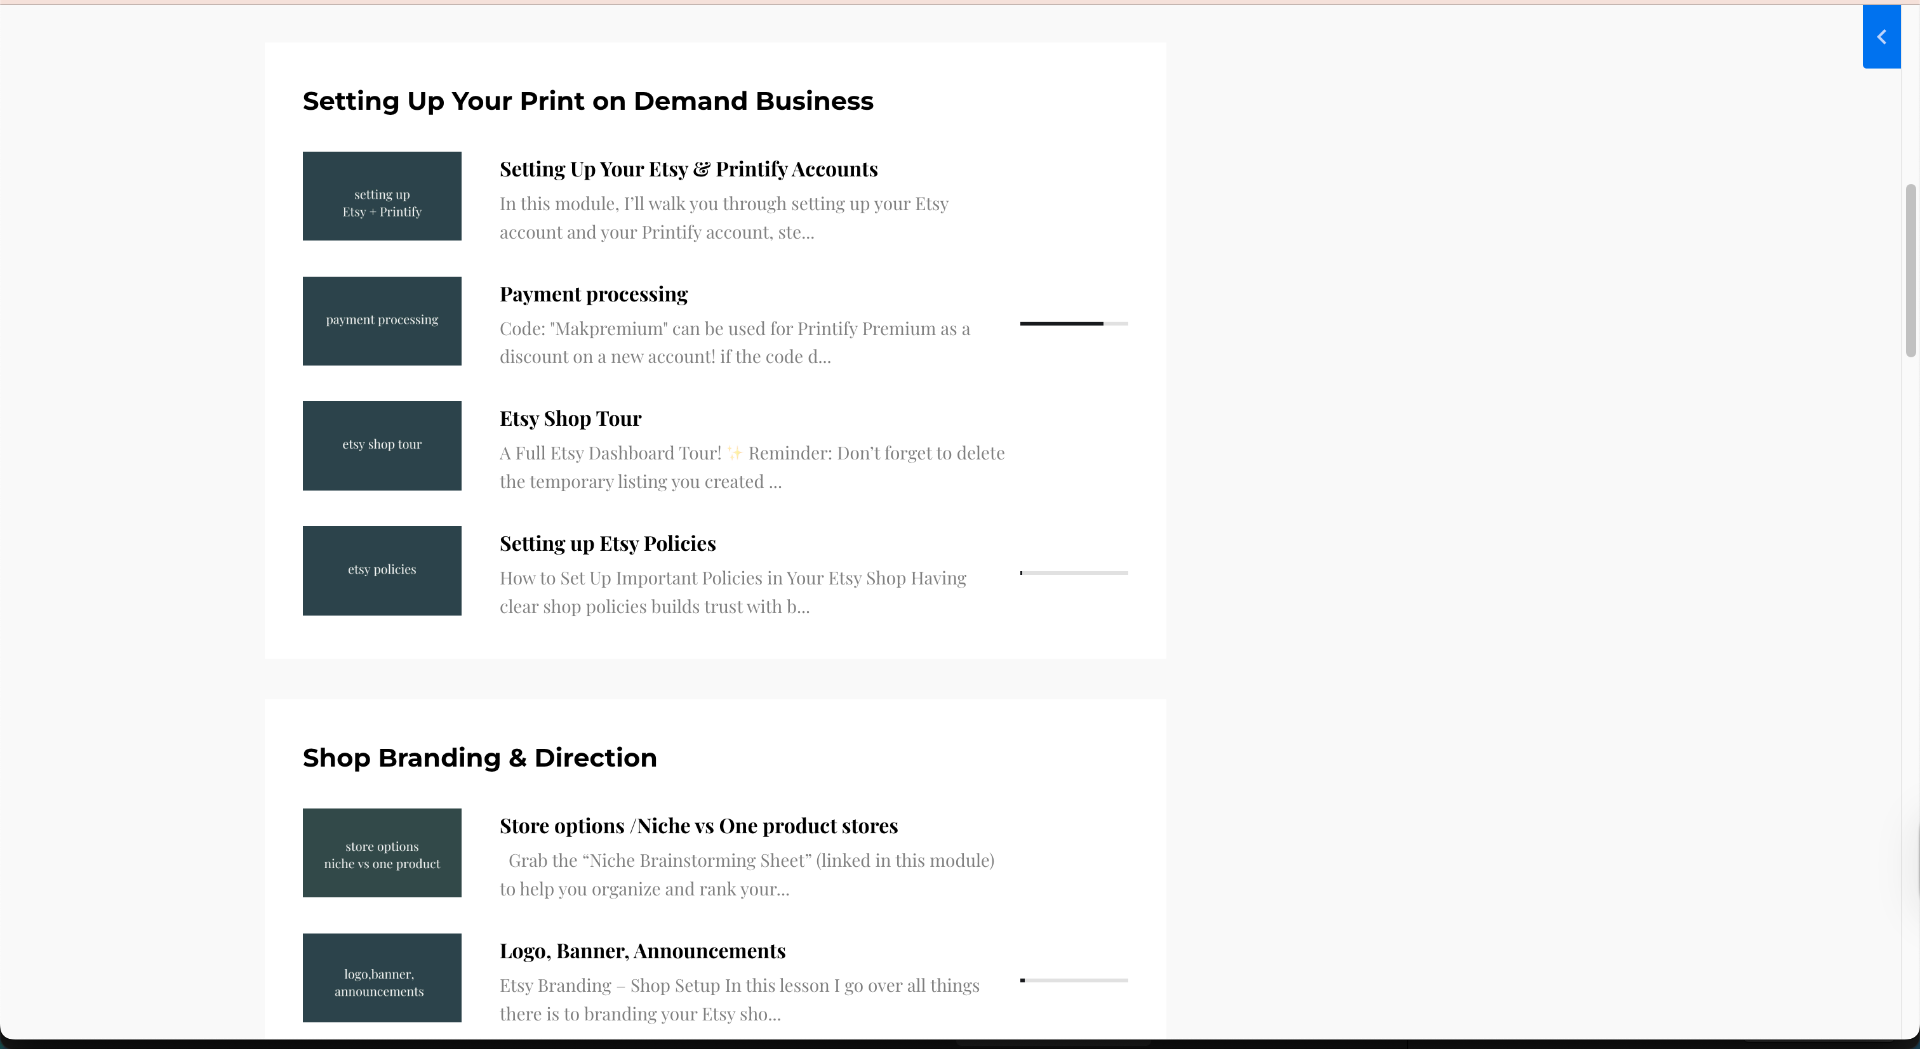
Task: Click the Logo, Banner, Announcements progress bar
Action: pos(1072,981)
